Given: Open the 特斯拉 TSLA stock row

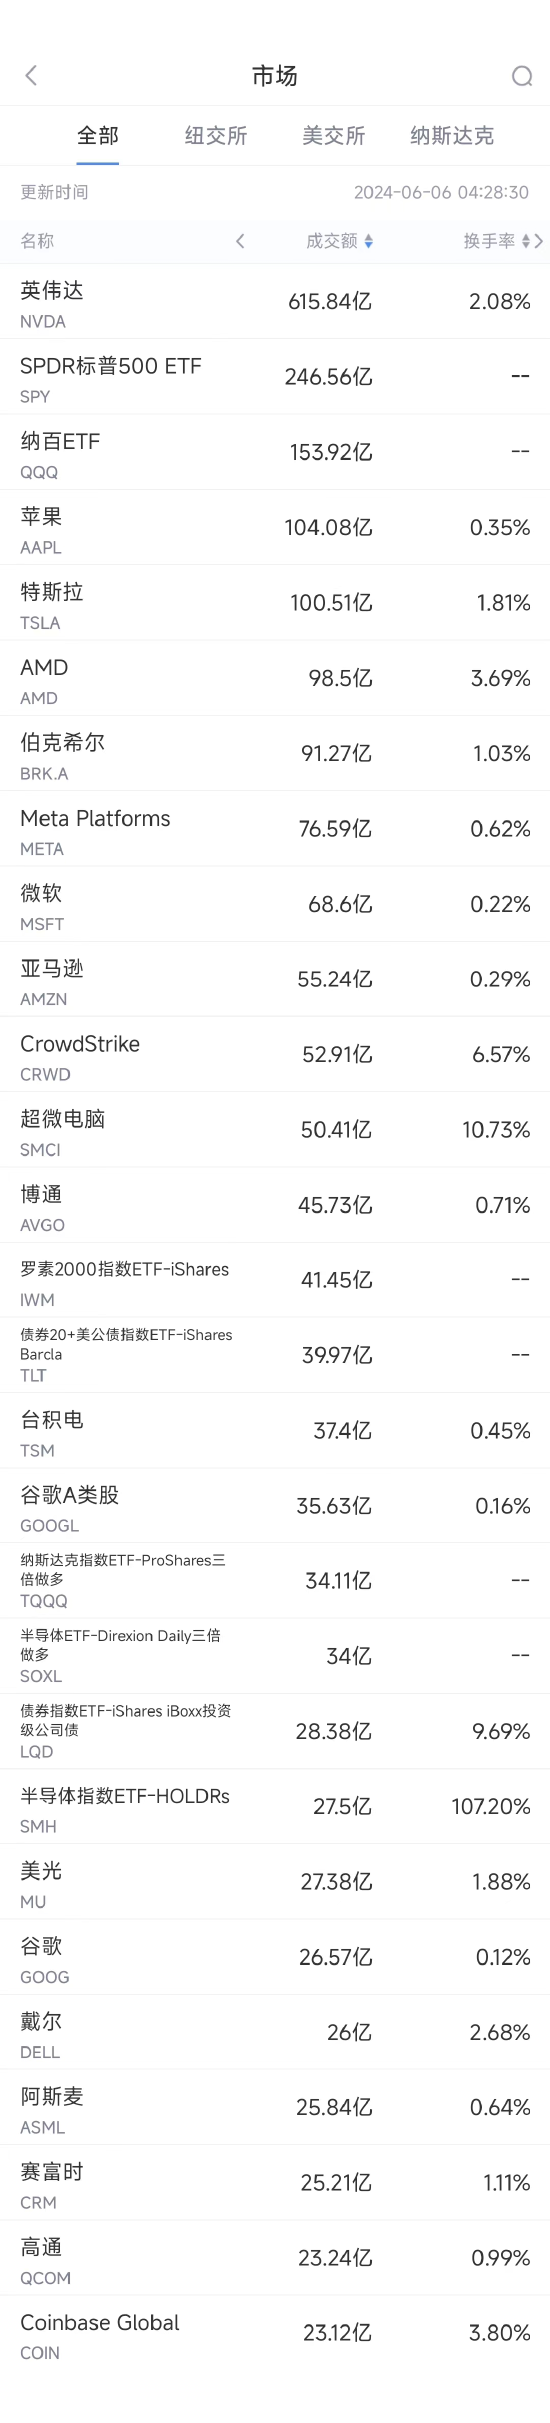Looking at the screenshot, I should (x=275, y=603).
